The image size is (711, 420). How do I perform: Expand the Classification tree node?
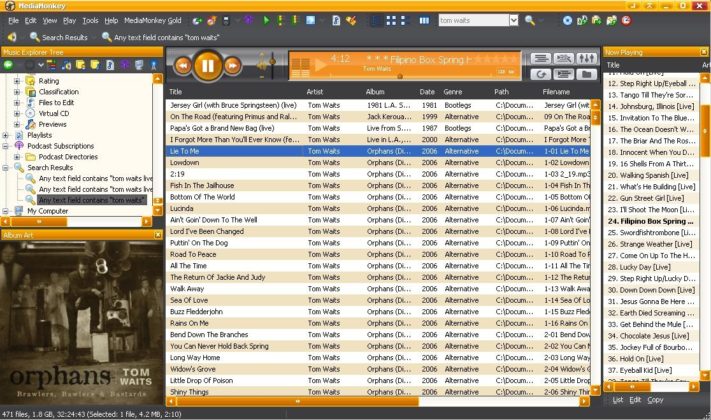(17, 92)
